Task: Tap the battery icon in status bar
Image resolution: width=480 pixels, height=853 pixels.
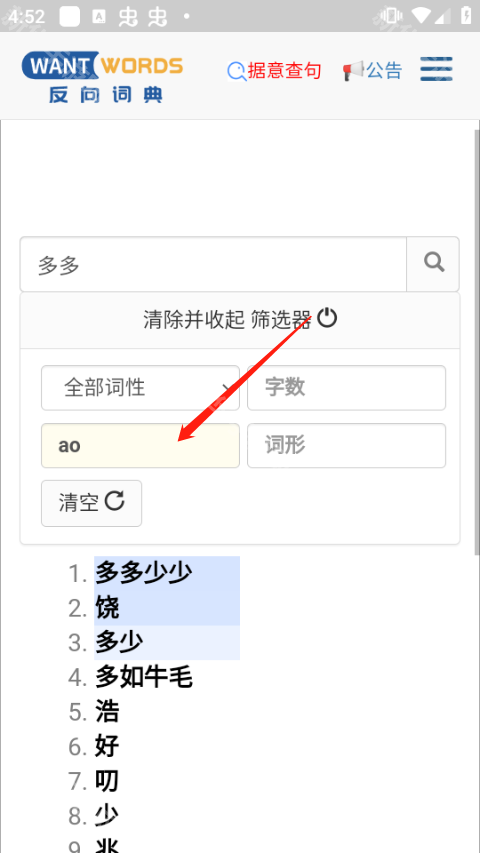Action: click(x=466, y=15)
